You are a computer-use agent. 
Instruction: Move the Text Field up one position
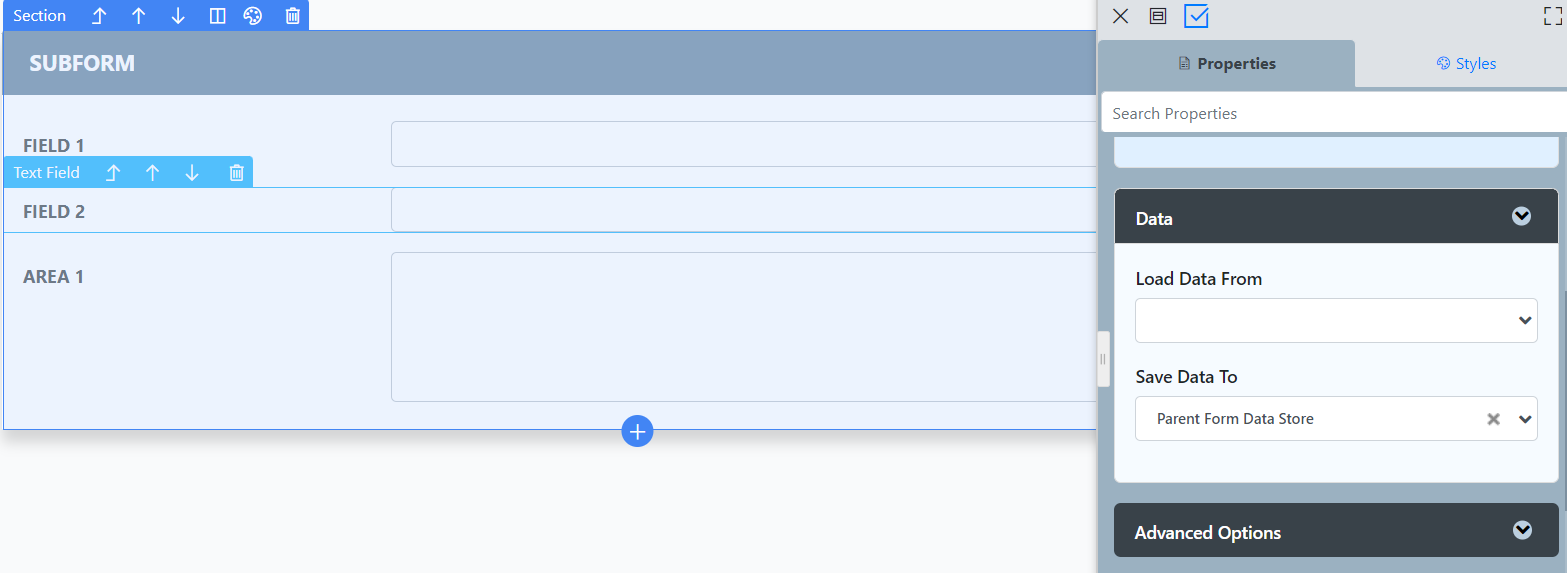(x=152, y=173)
